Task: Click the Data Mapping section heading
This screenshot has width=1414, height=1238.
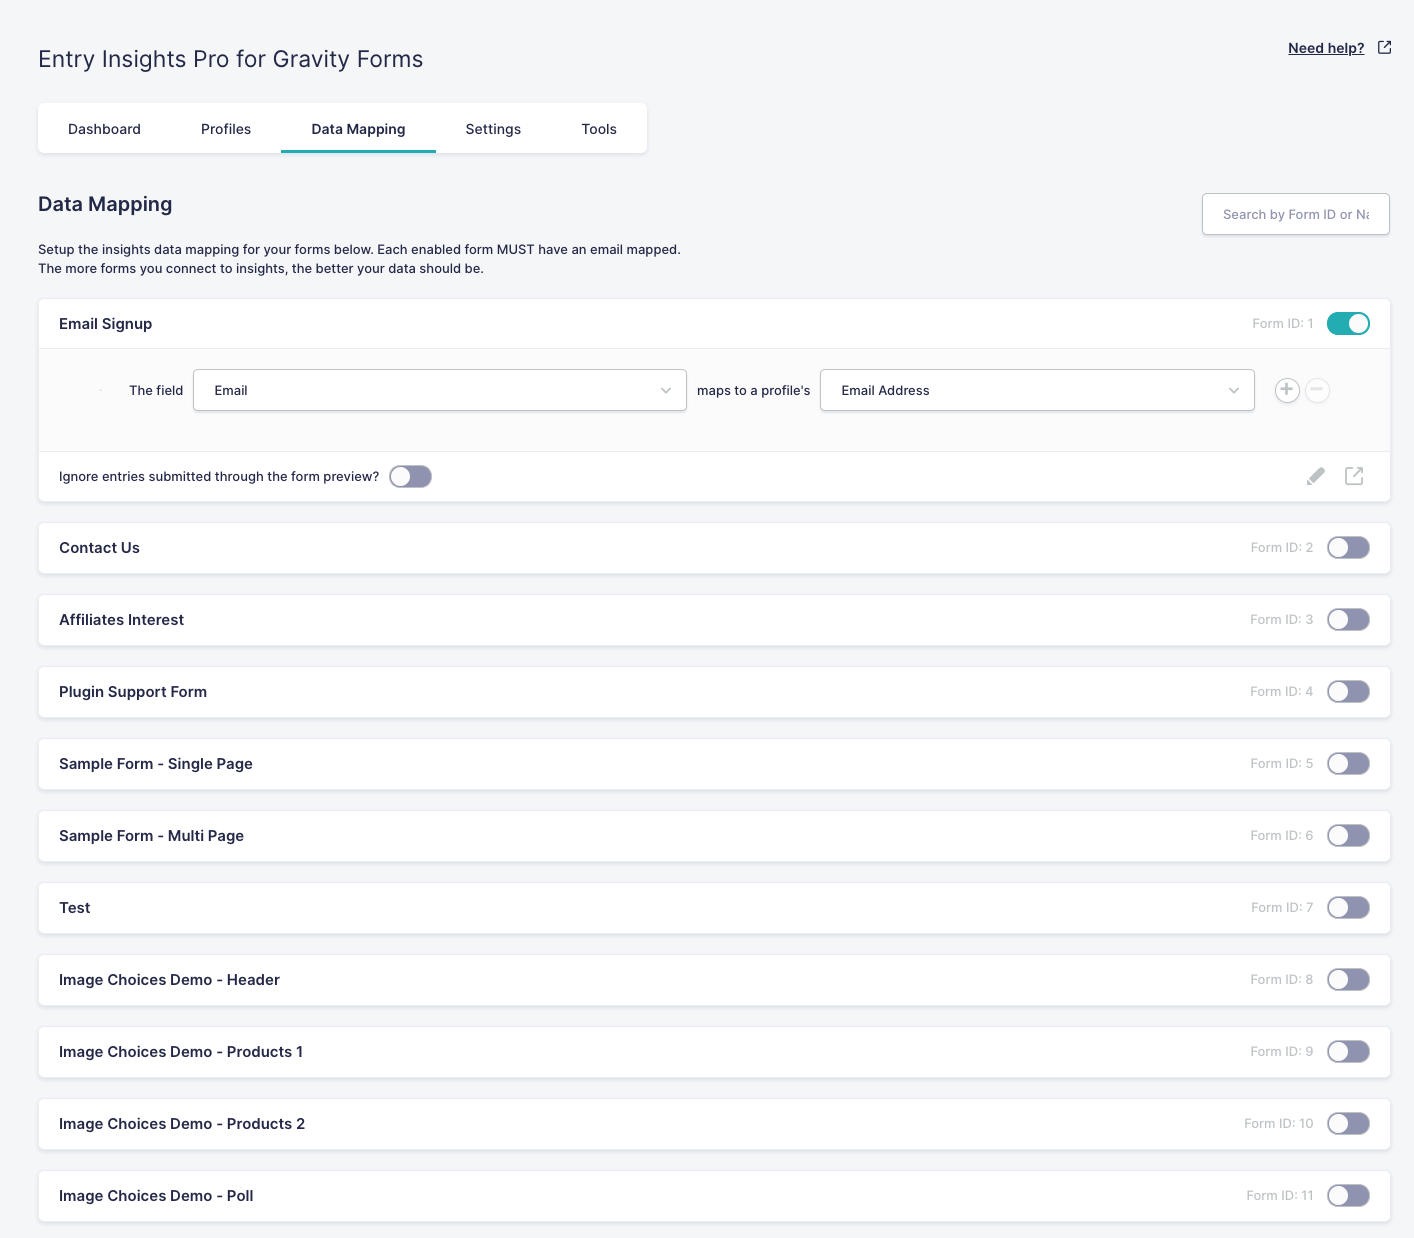Action: tap(105, 204)
